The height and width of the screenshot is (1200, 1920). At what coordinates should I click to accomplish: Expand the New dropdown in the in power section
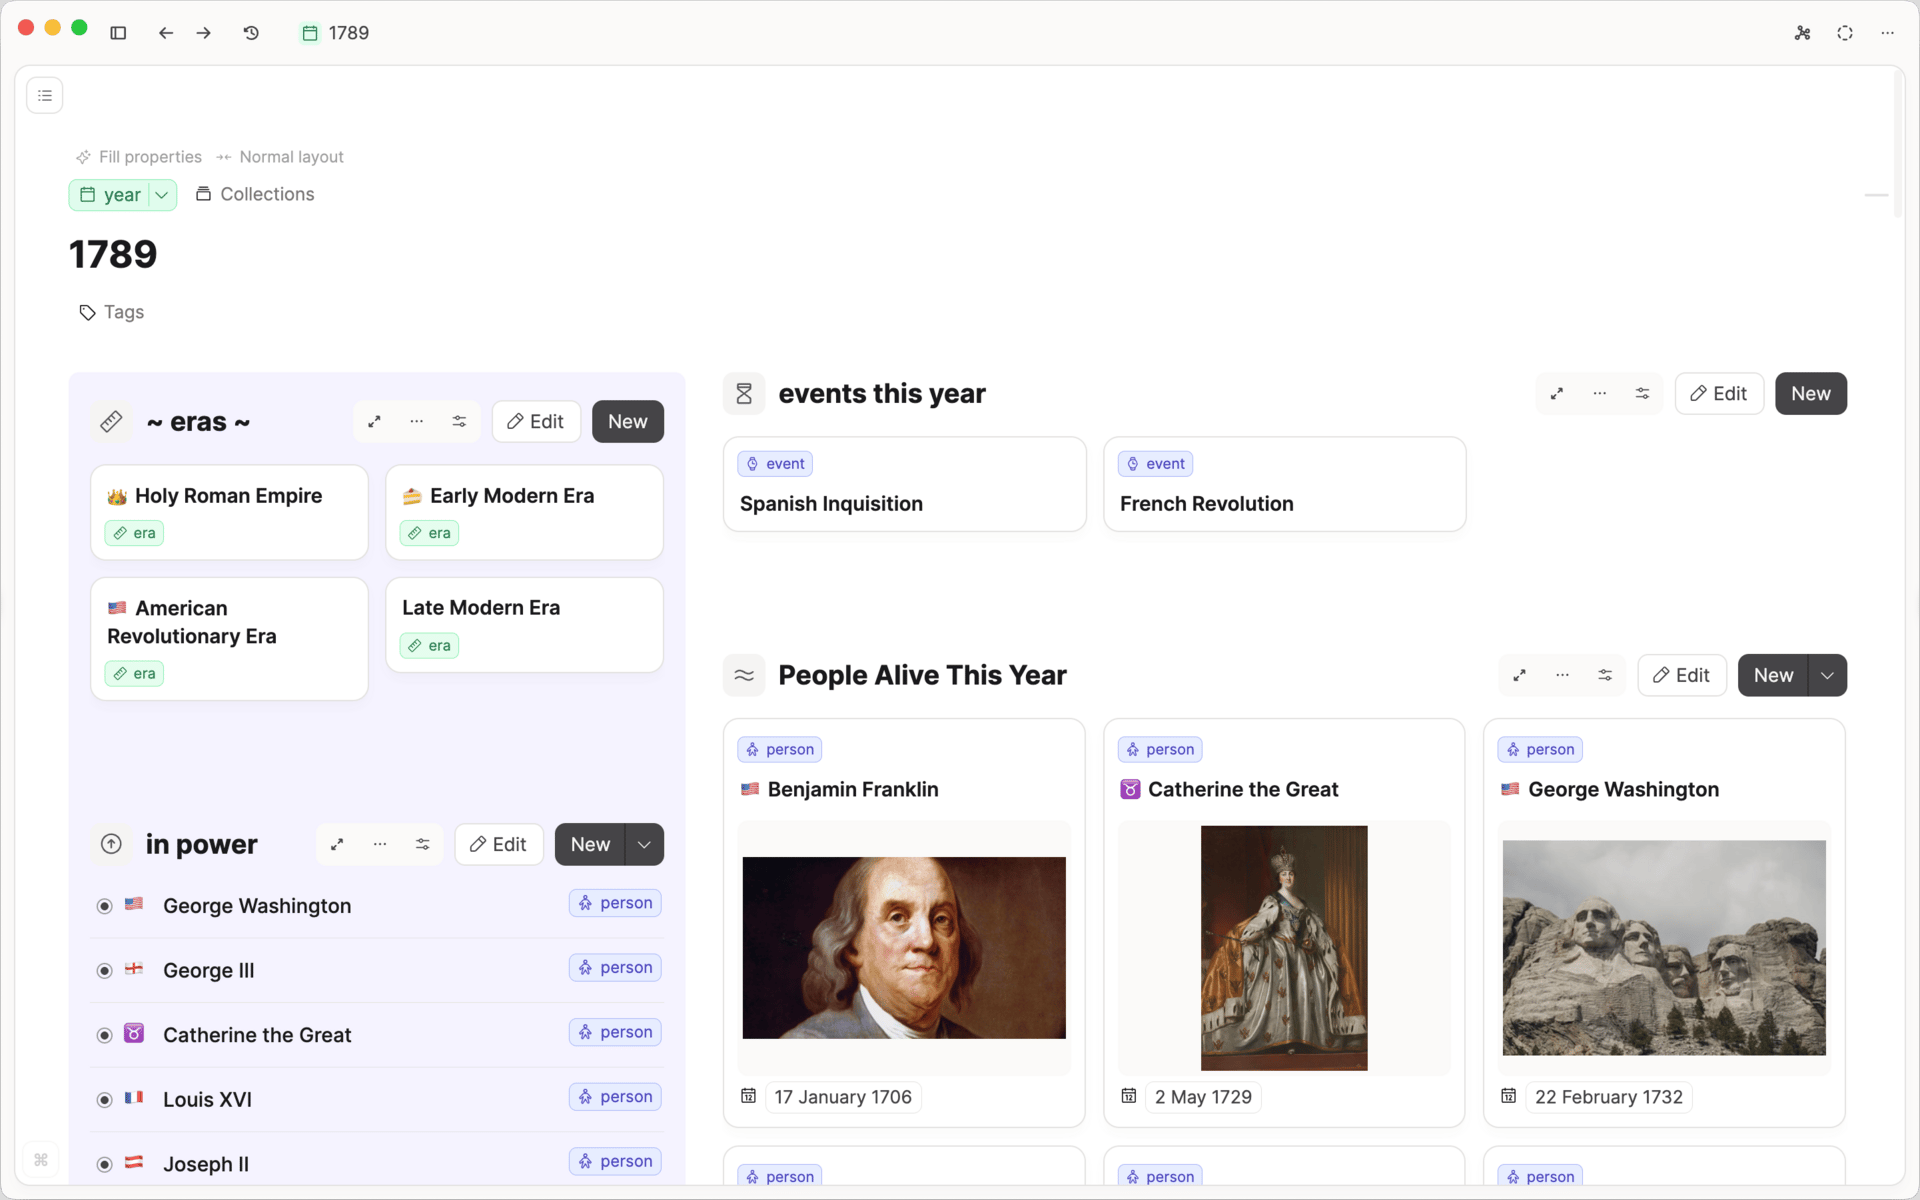644,845
